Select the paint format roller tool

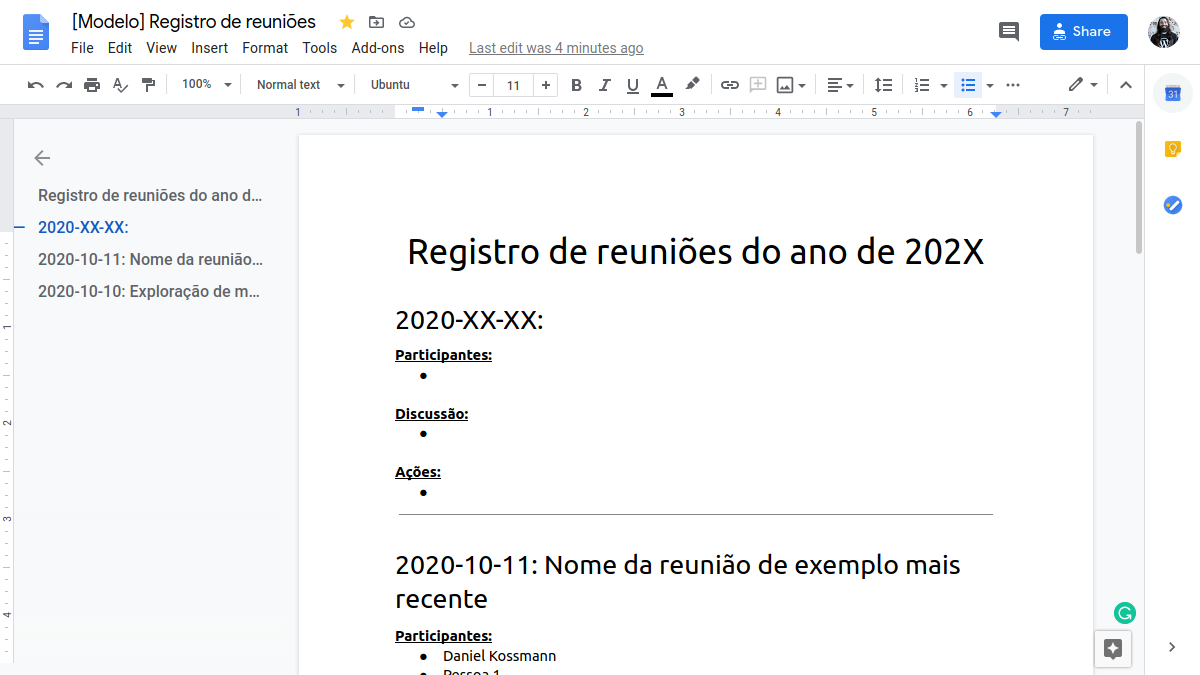[148, 85]
